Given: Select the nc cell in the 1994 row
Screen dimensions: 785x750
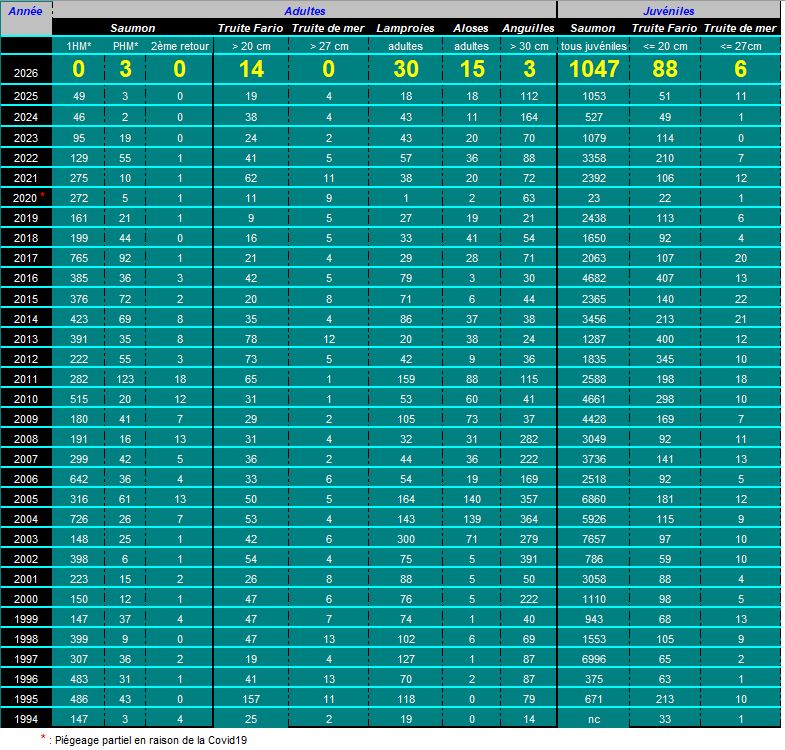Looking at the screenshot, I should pyautogui.click(x=594, y=719).
